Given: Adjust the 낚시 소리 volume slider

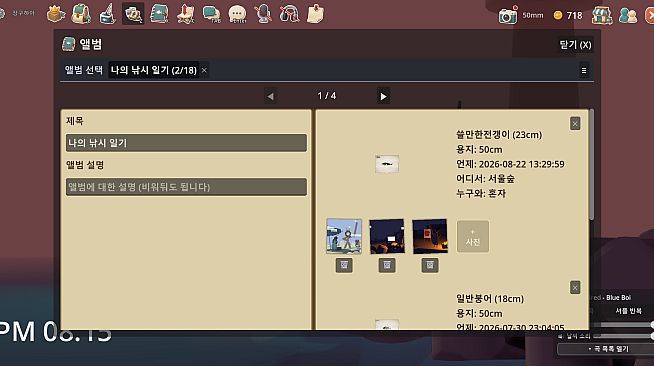Looking at the screenshot, I should (x=624, y=336).
